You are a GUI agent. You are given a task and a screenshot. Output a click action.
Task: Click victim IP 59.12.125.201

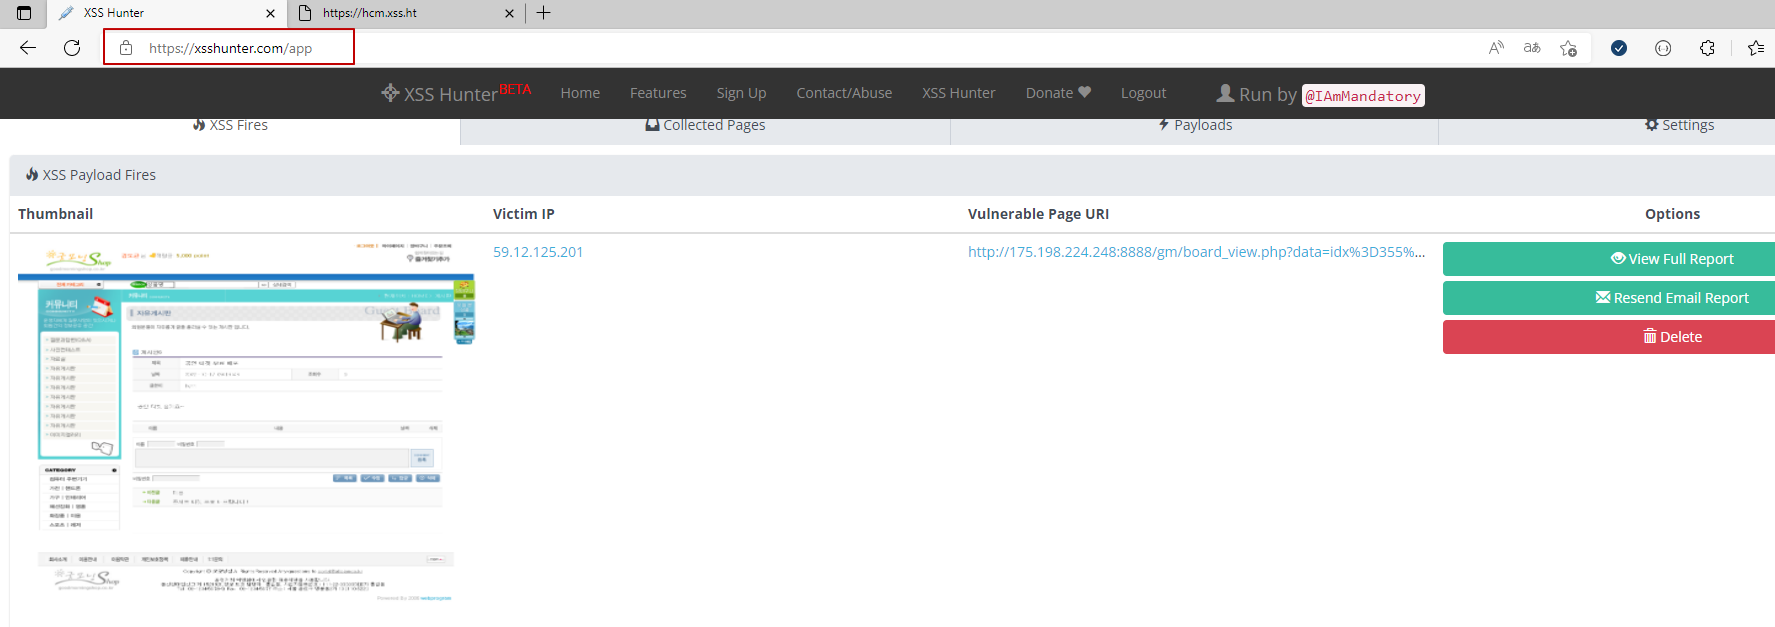538,252
